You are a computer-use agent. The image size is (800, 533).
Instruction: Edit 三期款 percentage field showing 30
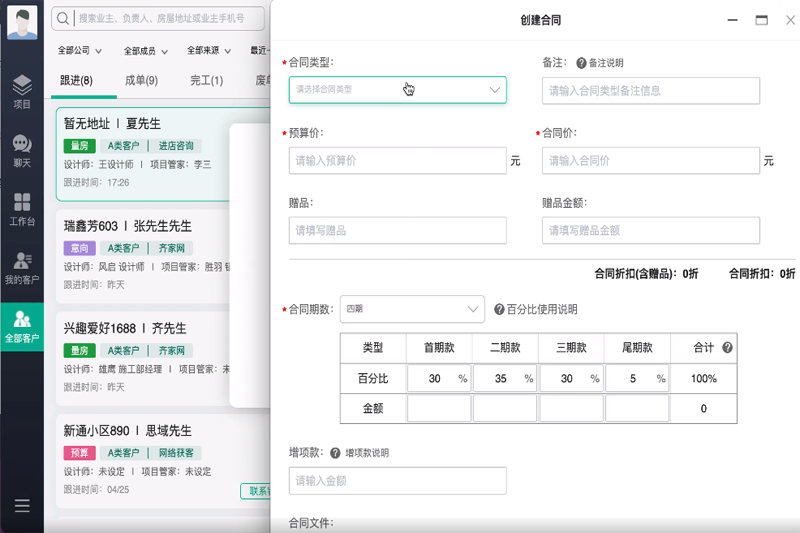pos(571,378)
